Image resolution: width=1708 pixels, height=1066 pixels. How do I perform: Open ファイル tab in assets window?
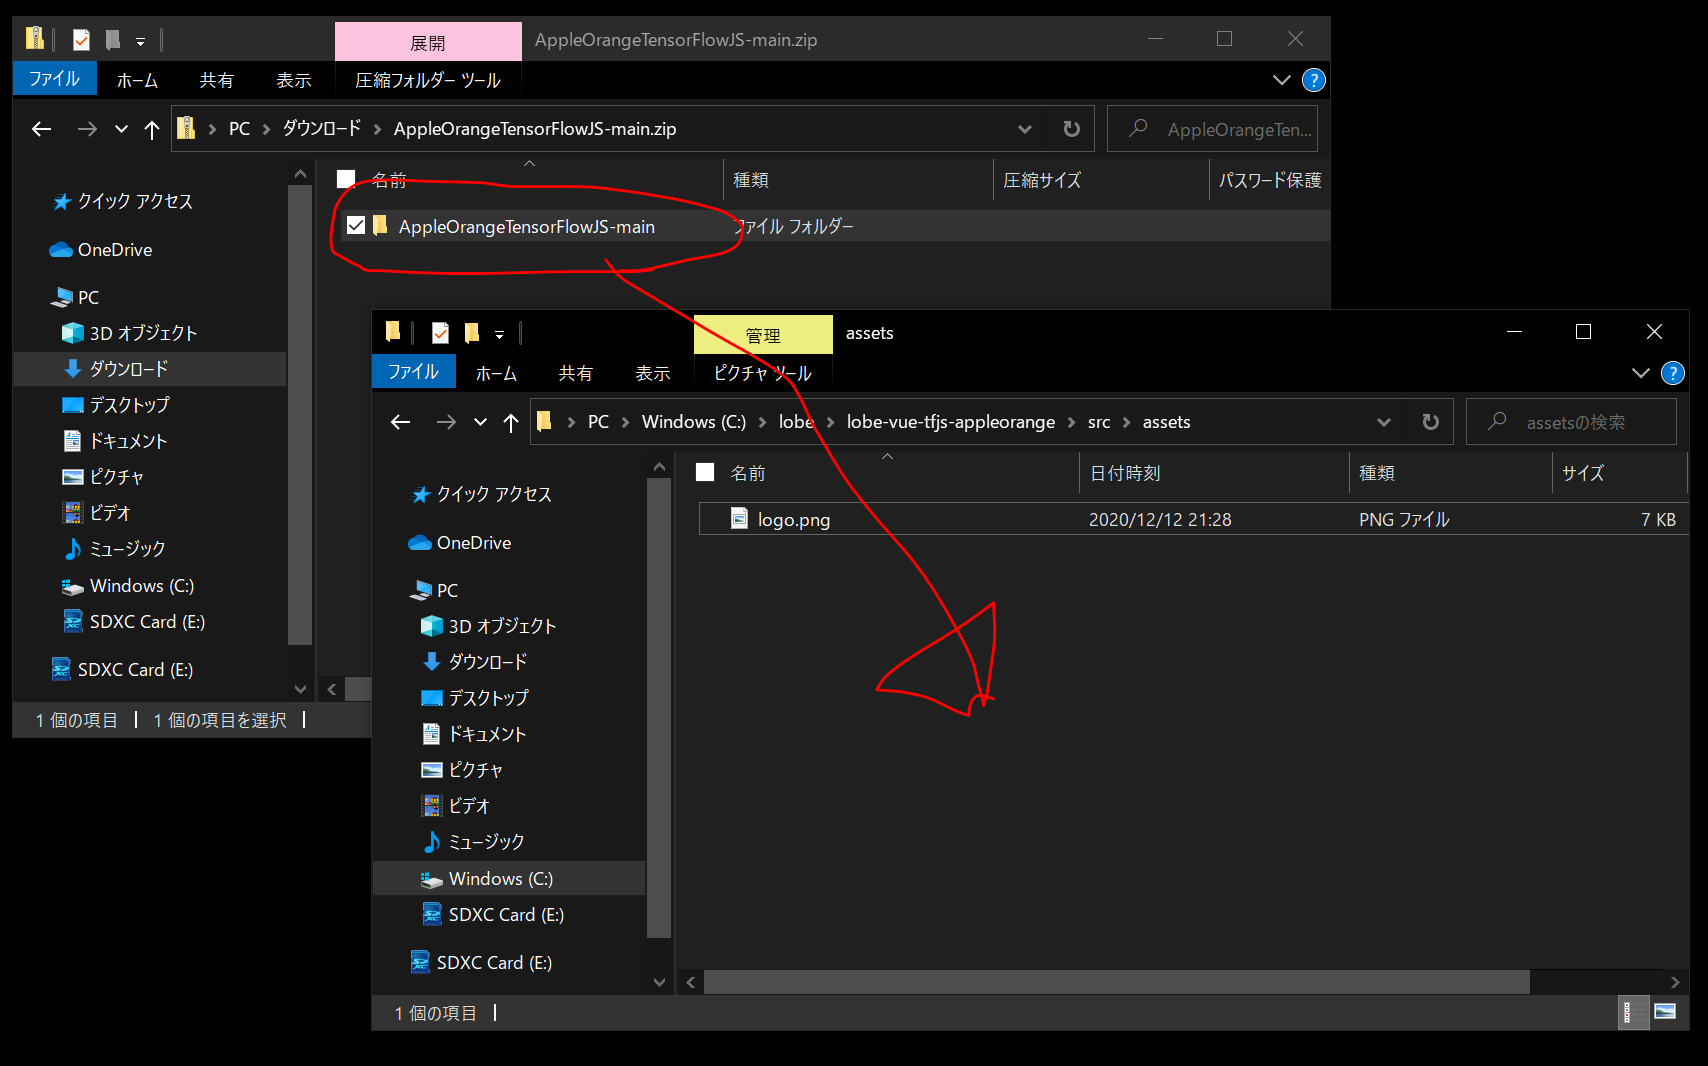(413, 372)
